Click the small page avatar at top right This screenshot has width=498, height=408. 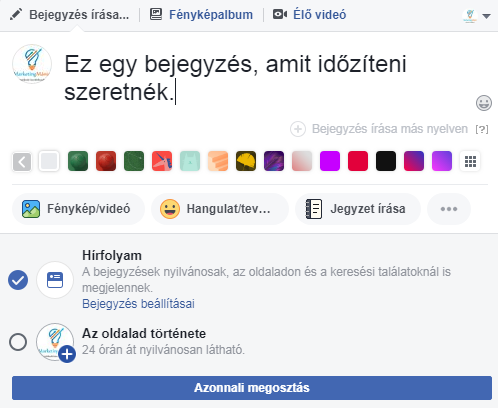[470, 16]
